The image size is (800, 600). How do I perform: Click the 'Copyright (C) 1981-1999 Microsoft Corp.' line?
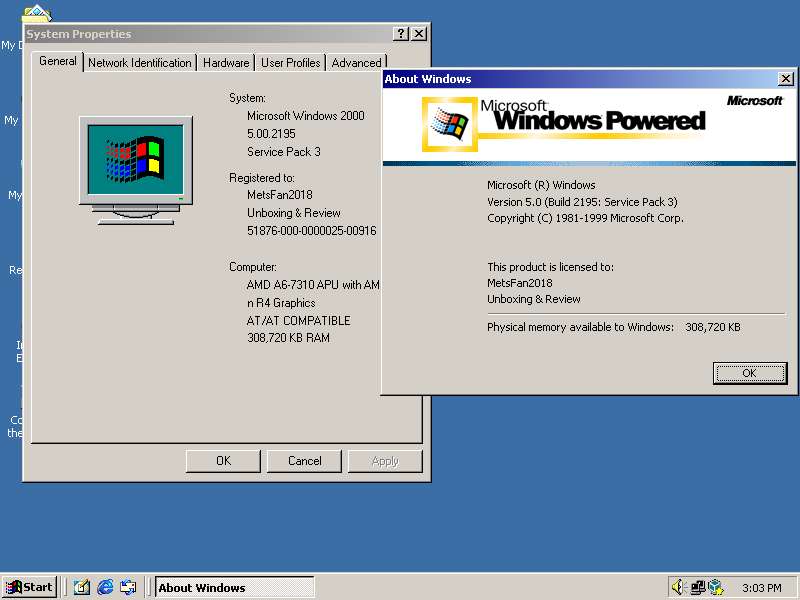(585, 218)
